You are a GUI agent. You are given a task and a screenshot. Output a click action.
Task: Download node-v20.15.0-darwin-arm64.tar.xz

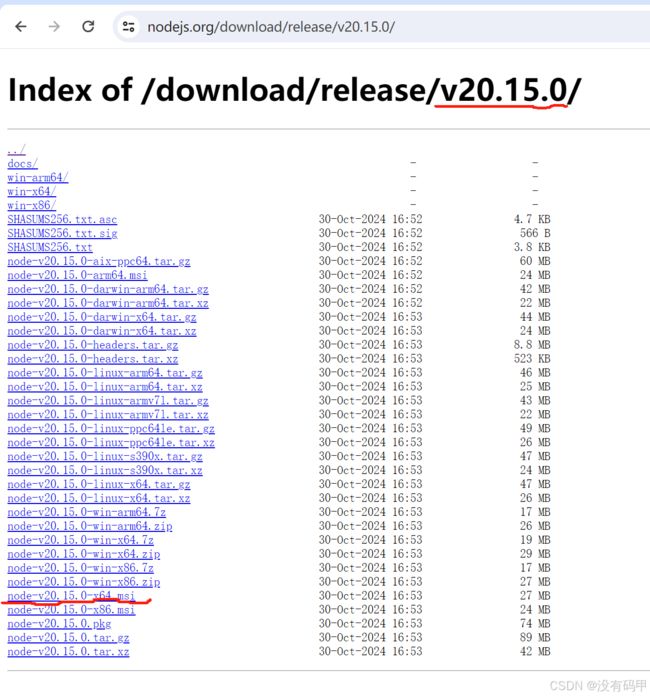pyautogui.click(x=108, y=303)
